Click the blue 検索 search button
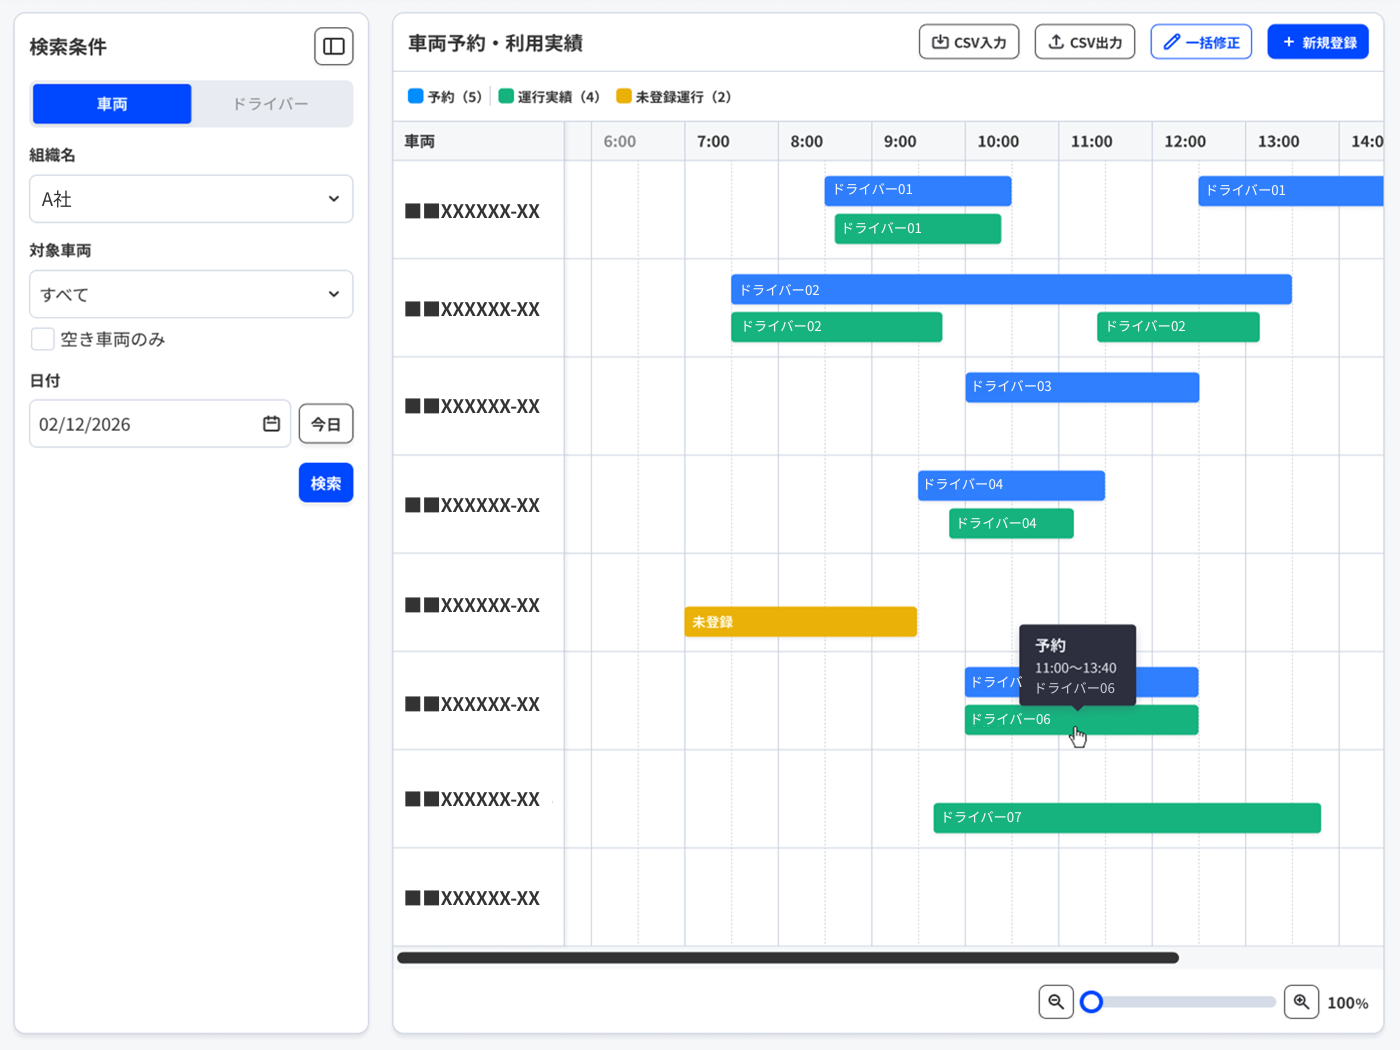Screen dimensions: 1400x1050 point(326,483)
